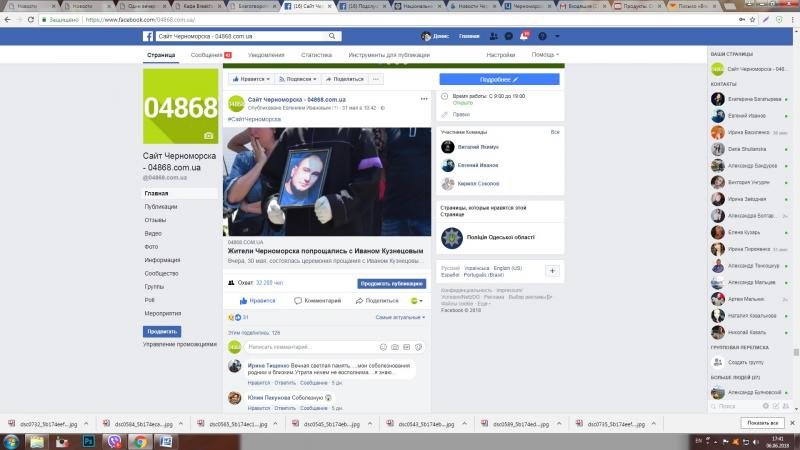This screenshot has height=450, width=800.
Task: Click the help question mark icon in header
Action: pos(542,36)
